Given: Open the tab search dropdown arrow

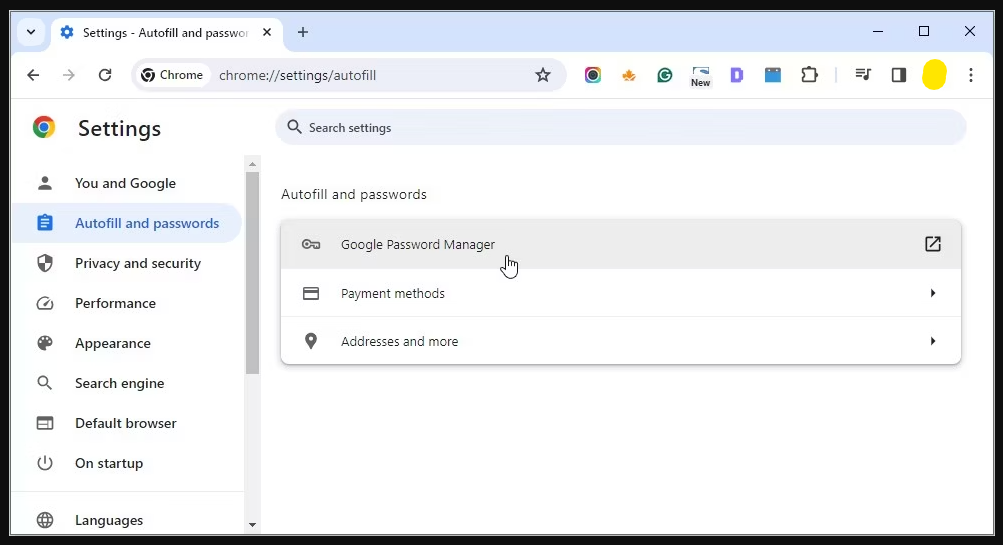Looking at the screenshot, I should click(x=31, y=32).
